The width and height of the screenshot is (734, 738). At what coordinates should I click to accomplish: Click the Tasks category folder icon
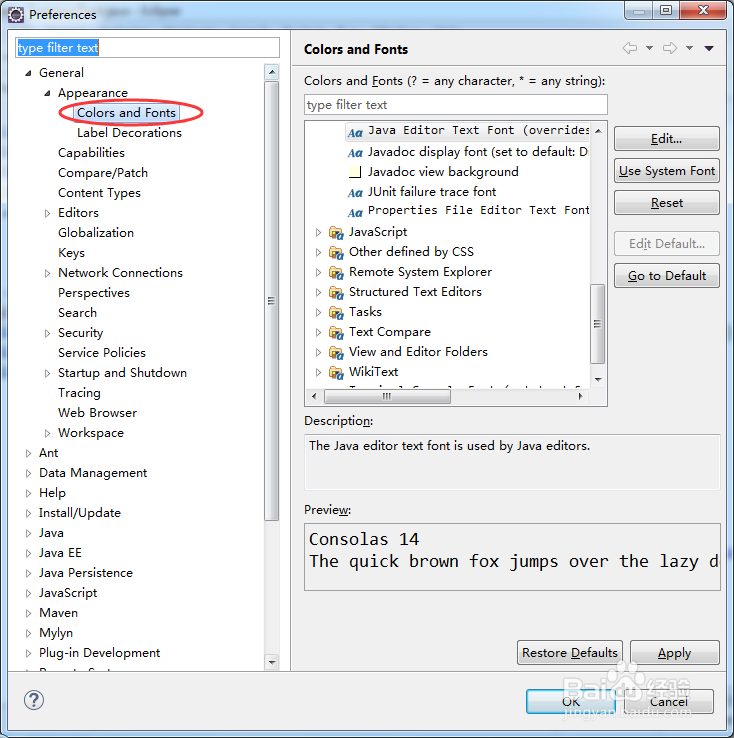[x=336, y=313]
